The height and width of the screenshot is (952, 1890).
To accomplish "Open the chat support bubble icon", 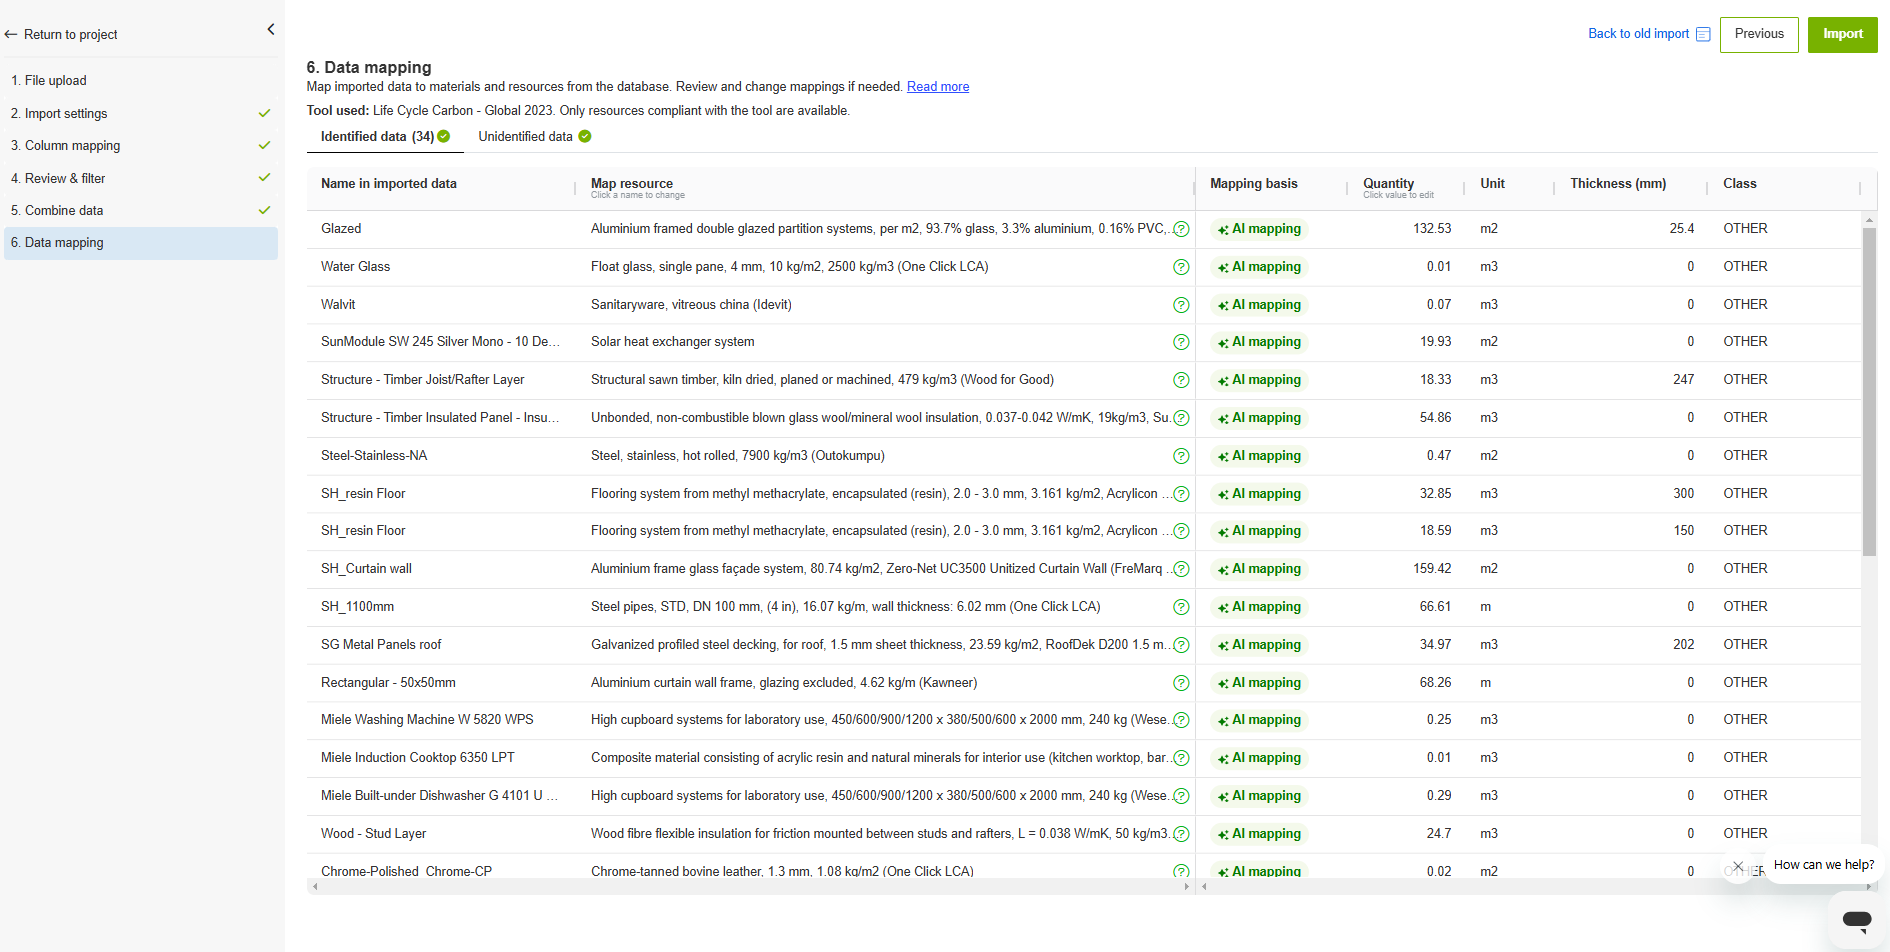I will coord(1857,920).
